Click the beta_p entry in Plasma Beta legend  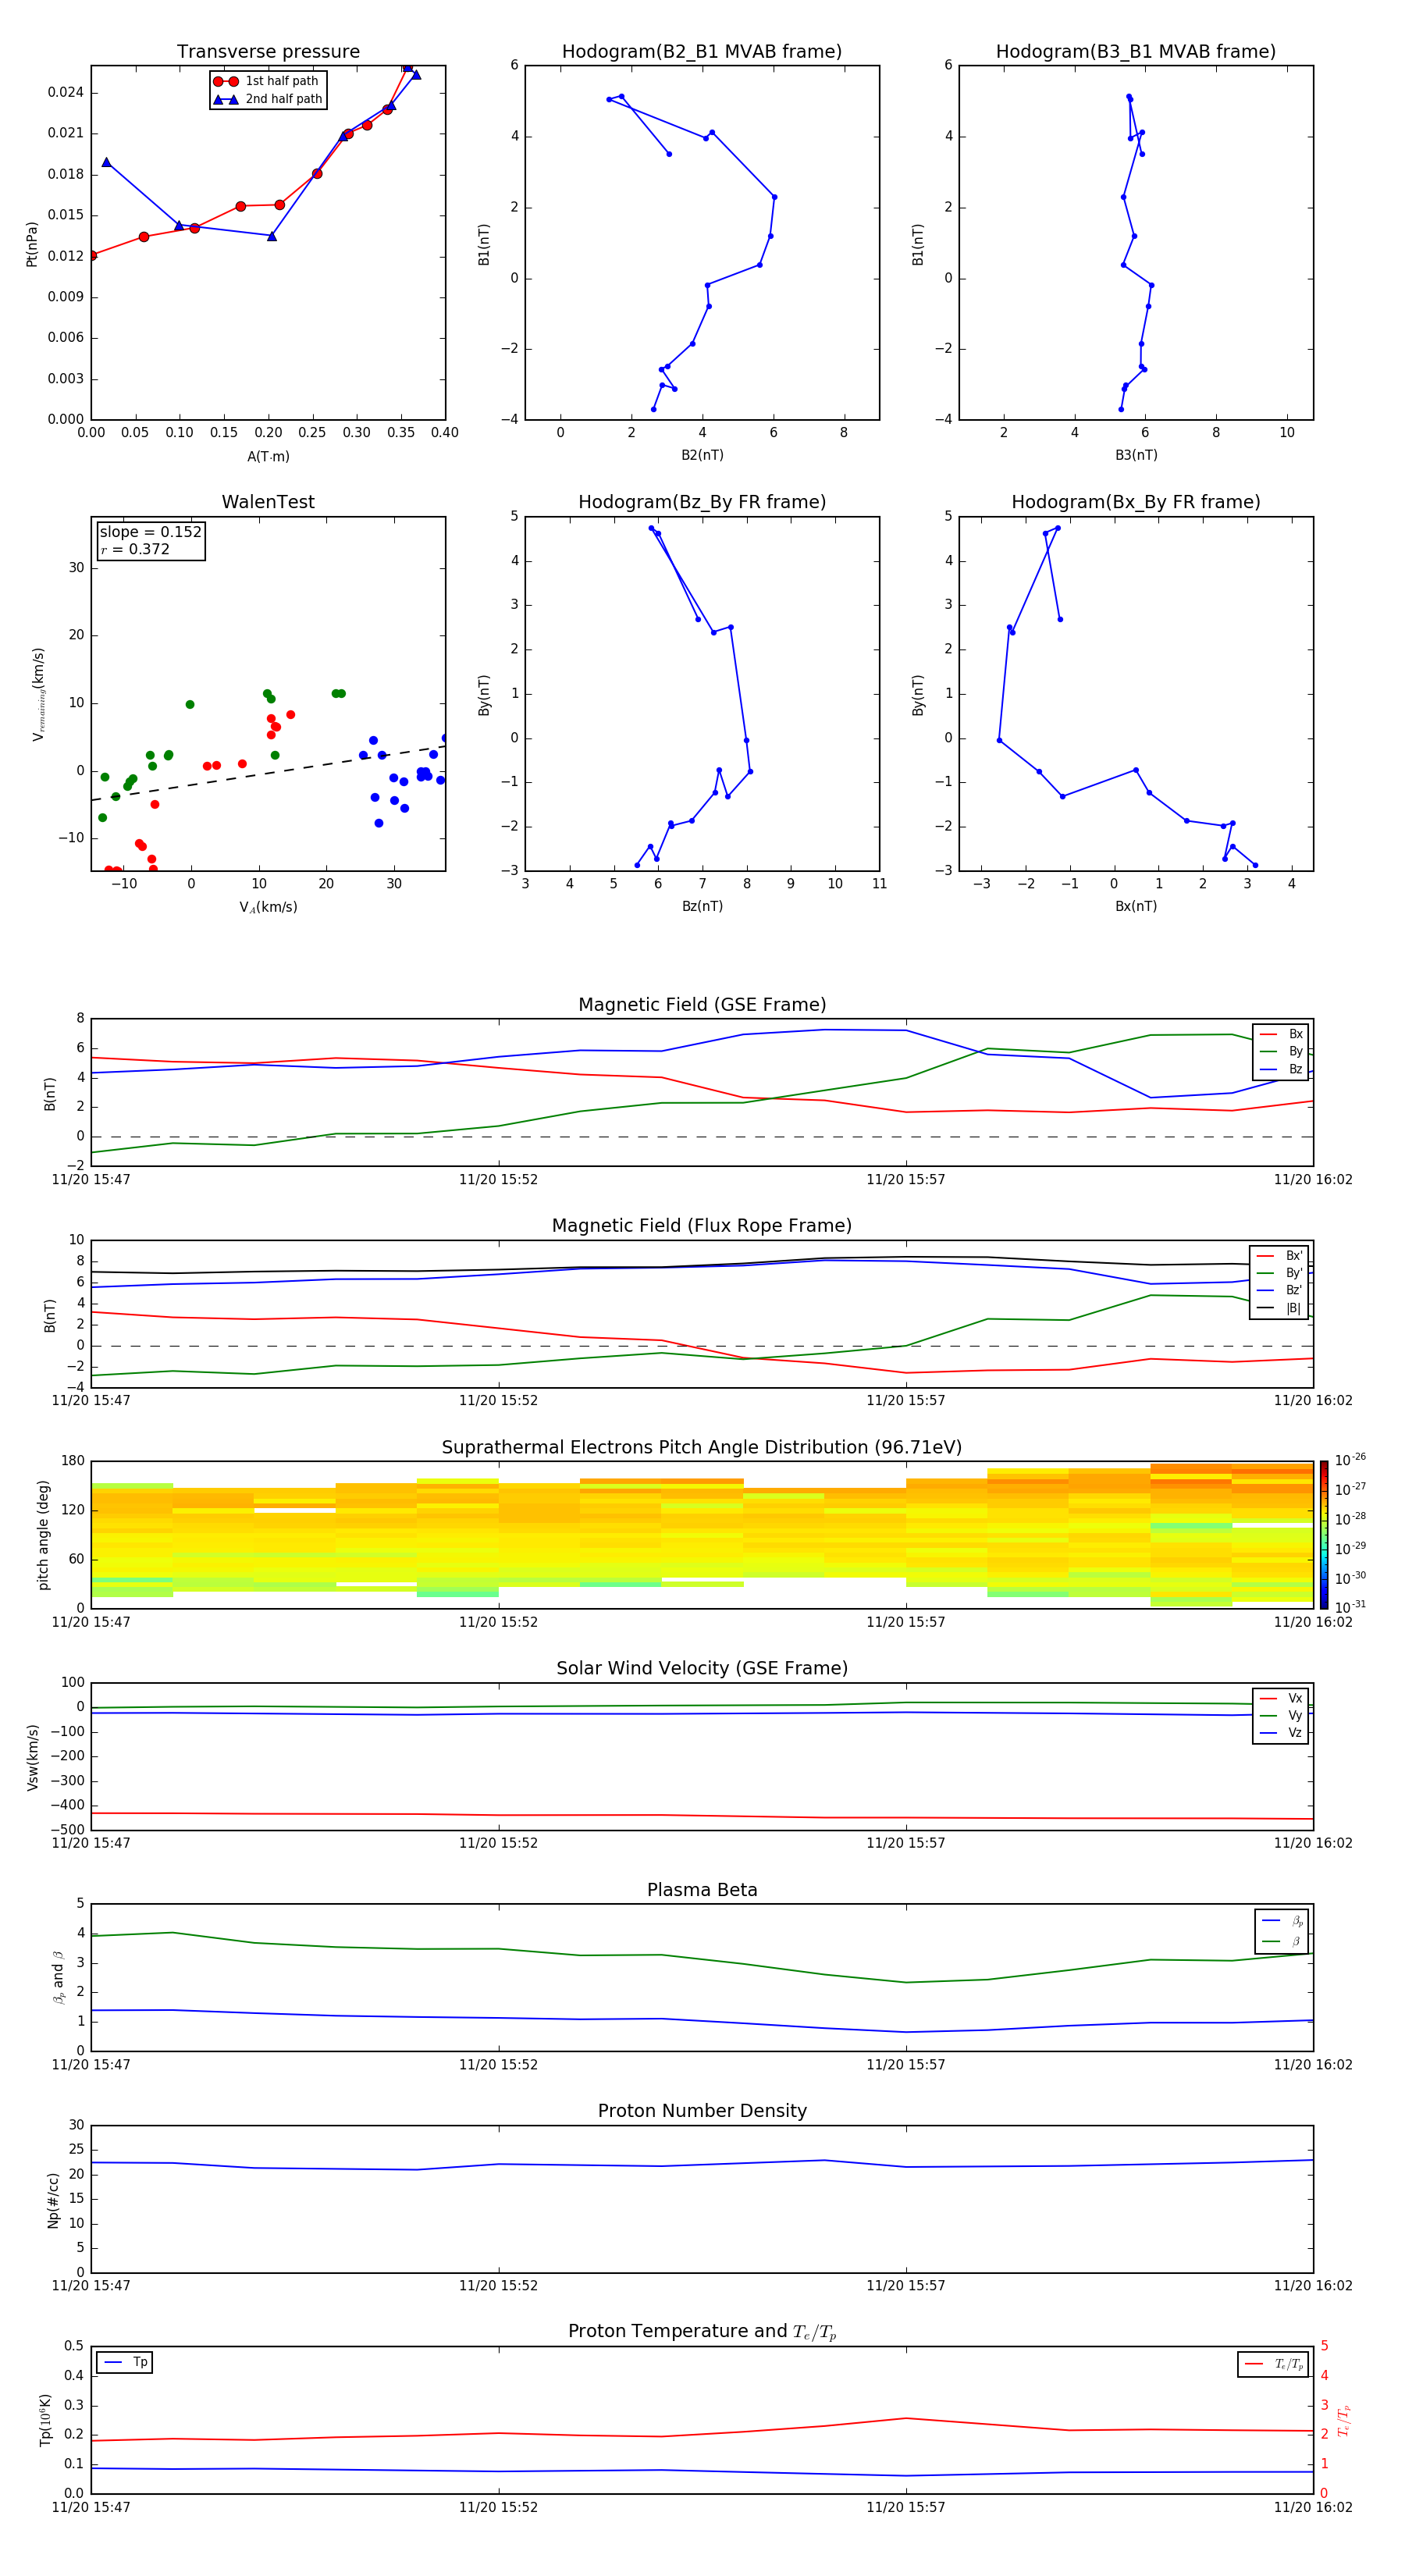(x=1282, y=1921)
